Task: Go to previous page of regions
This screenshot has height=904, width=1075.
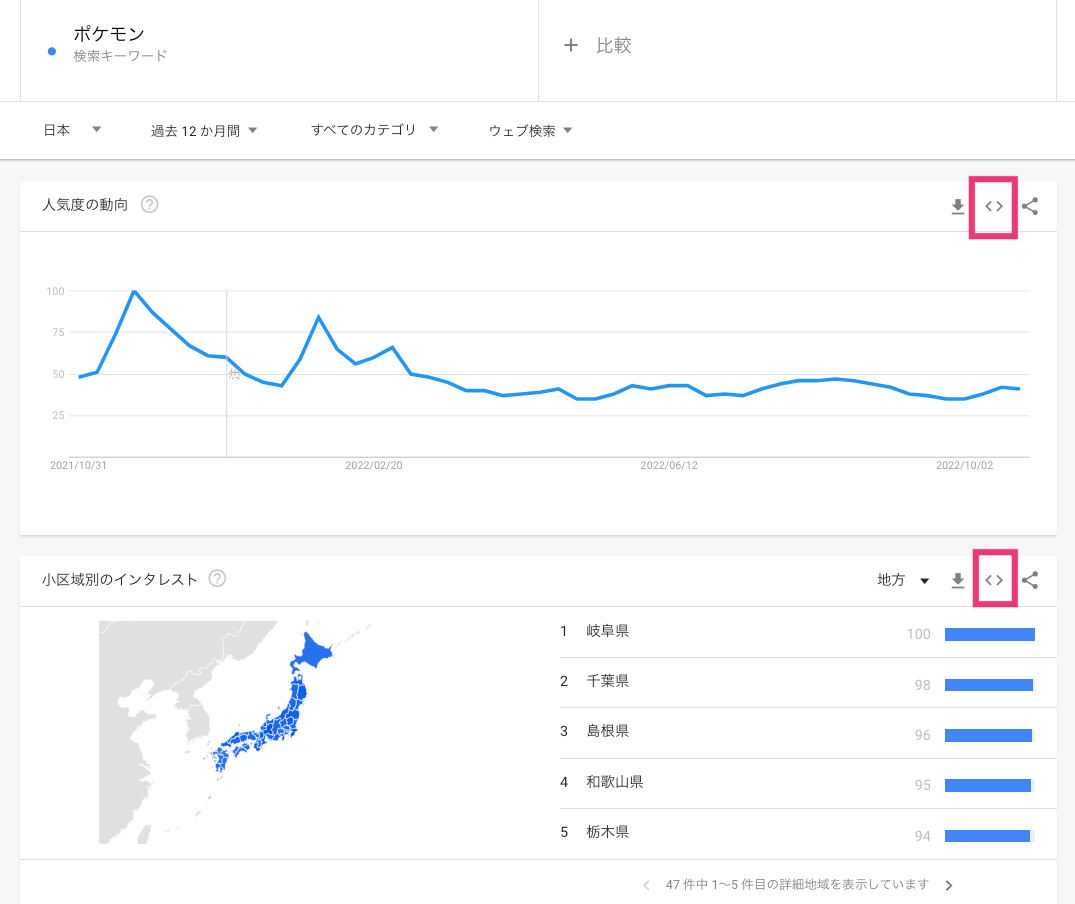Action: click(x=646, y=885)
